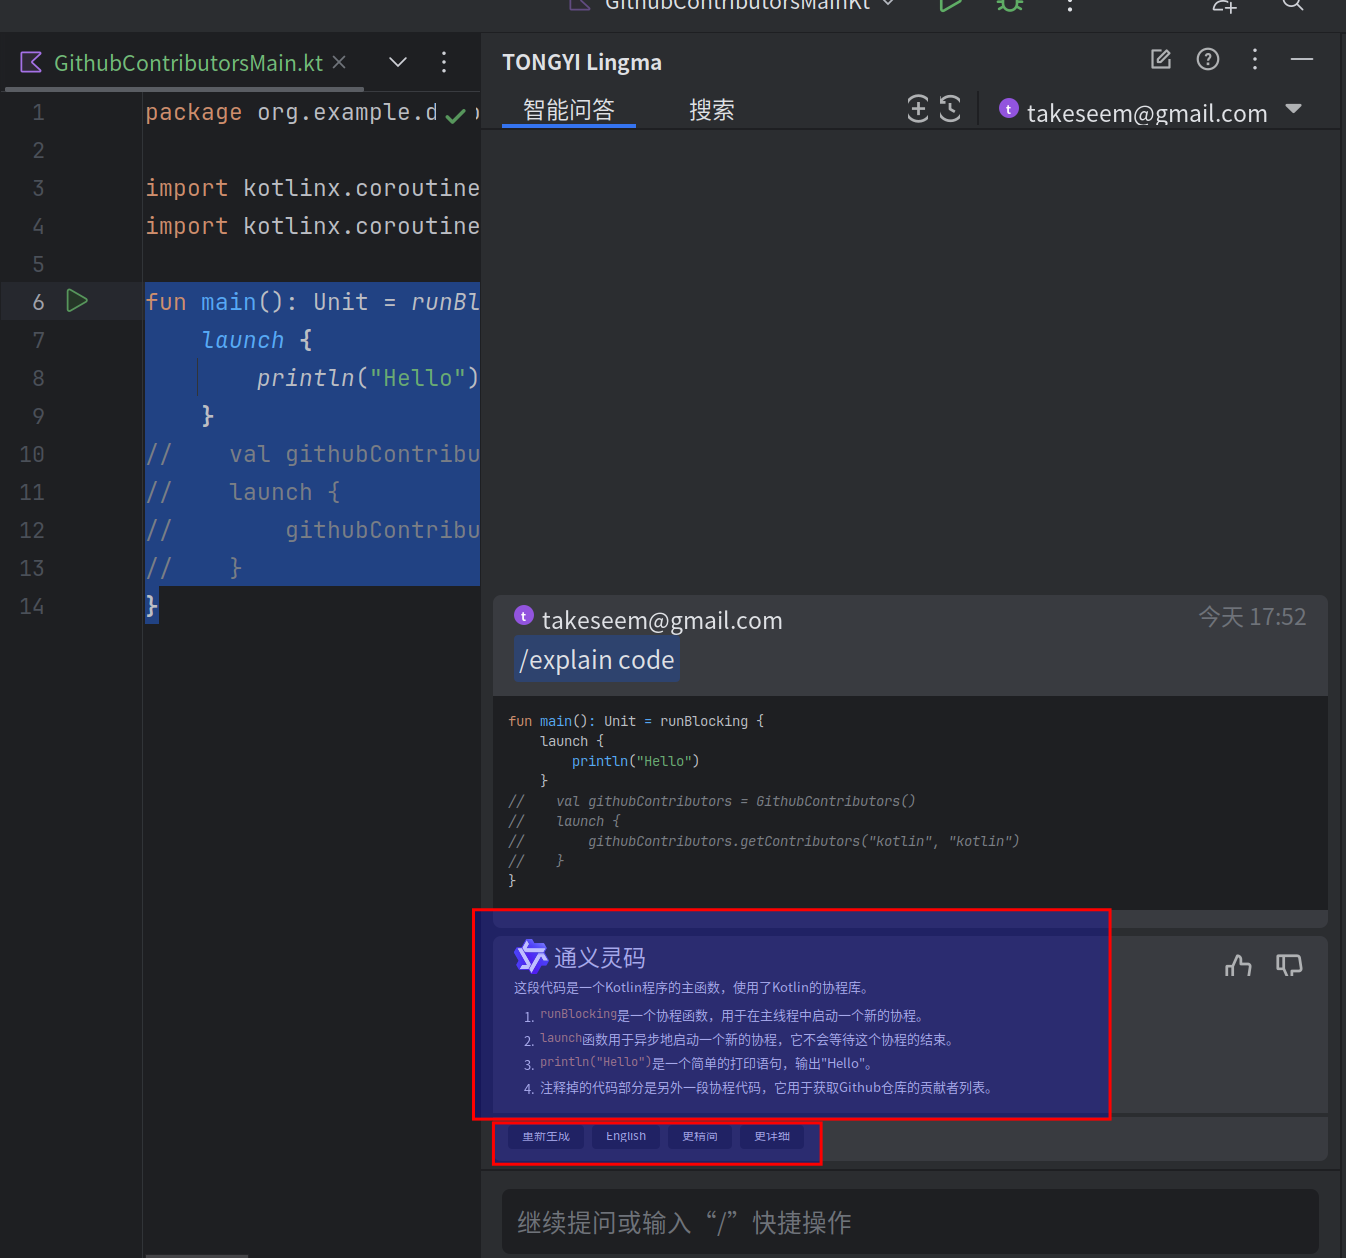Screen dimensions: 1346x1258
Task: Open the search everywhere magnifier
Action: tap(1293, 5)
